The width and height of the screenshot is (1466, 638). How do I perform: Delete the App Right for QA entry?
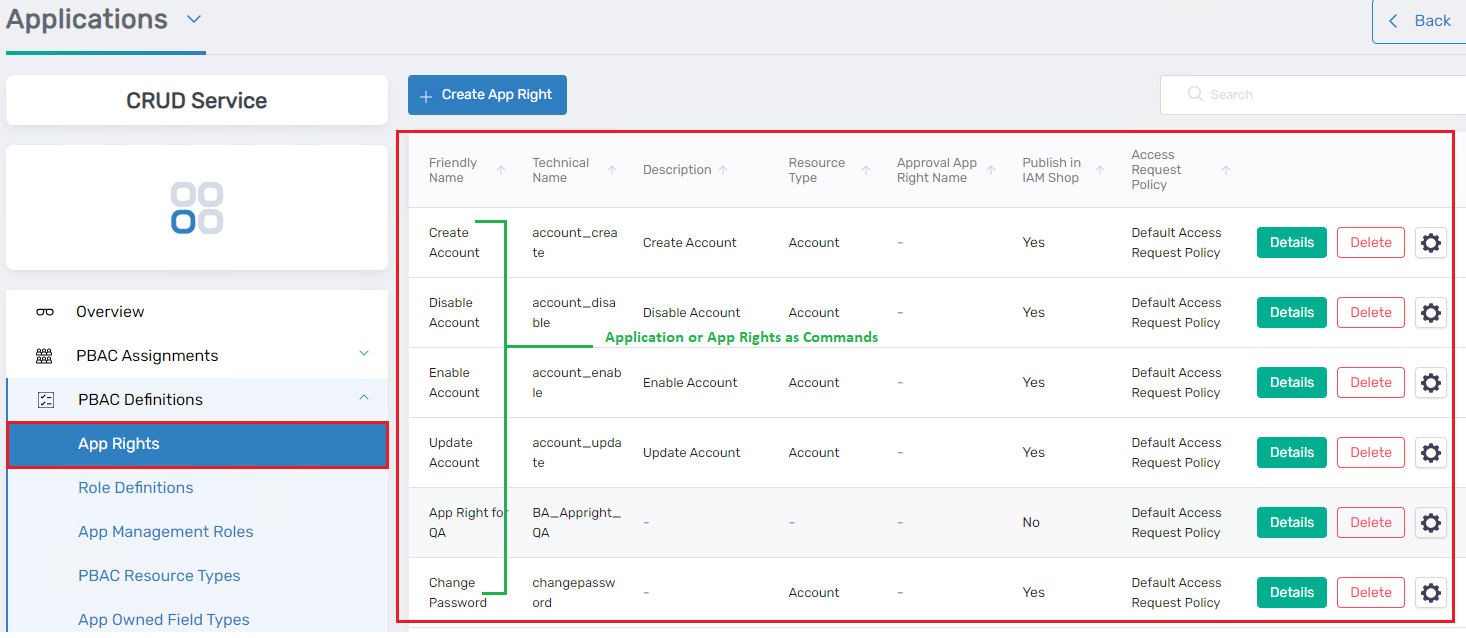pyautogui.click(x=1371, y=523)
